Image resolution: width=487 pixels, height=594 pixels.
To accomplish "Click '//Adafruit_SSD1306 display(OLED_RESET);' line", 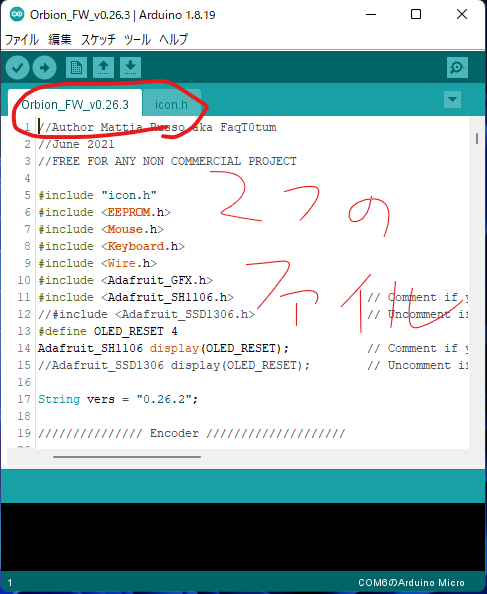I will pos(174,365).
